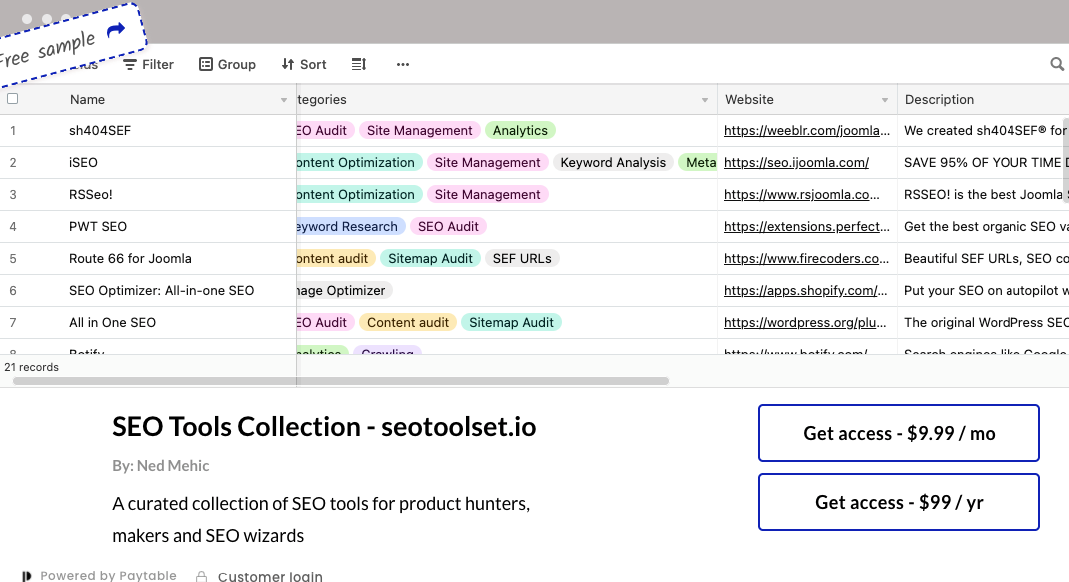Click the By: Ned Mehic author text

[x=161, y=465]
